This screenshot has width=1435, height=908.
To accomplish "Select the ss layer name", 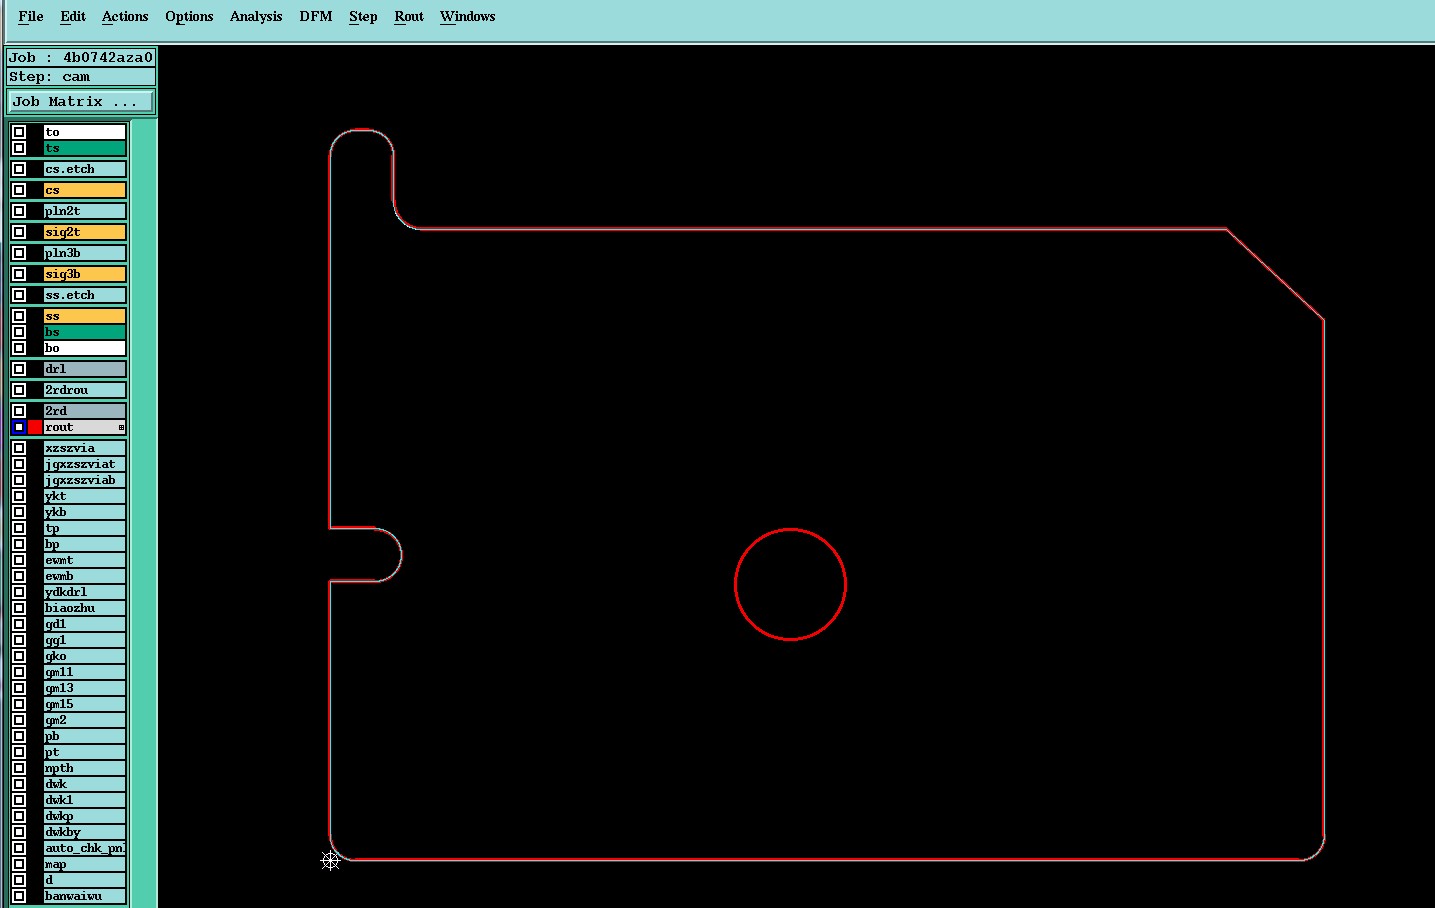I will click(x=85, y=316).
